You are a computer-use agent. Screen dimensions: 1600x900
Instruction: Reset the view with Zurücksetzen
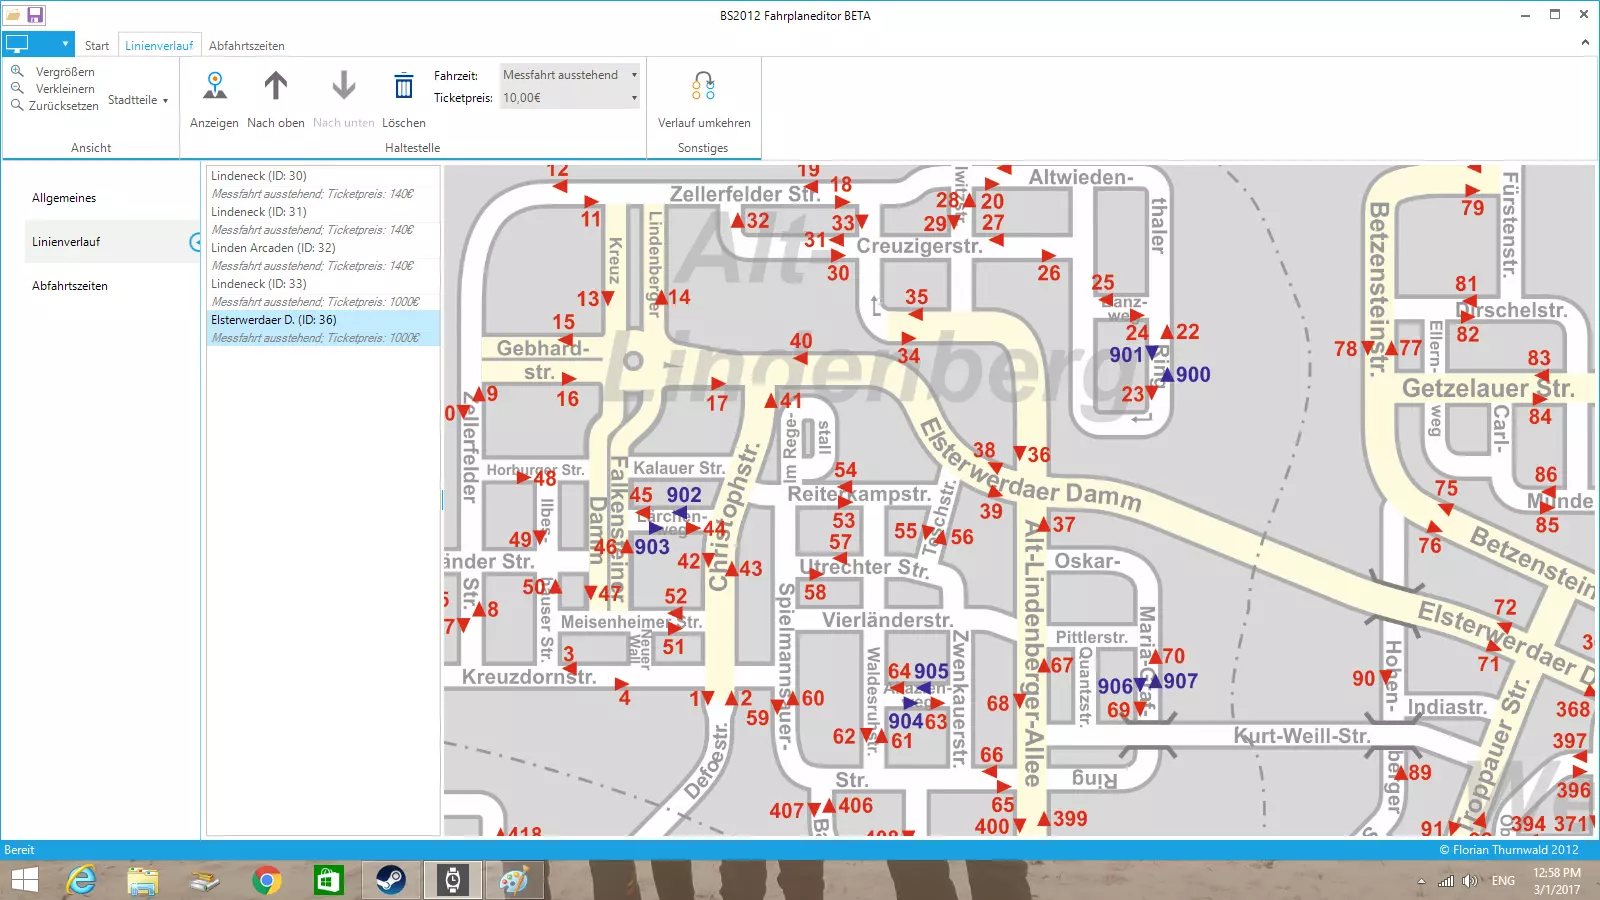[56, 106]
